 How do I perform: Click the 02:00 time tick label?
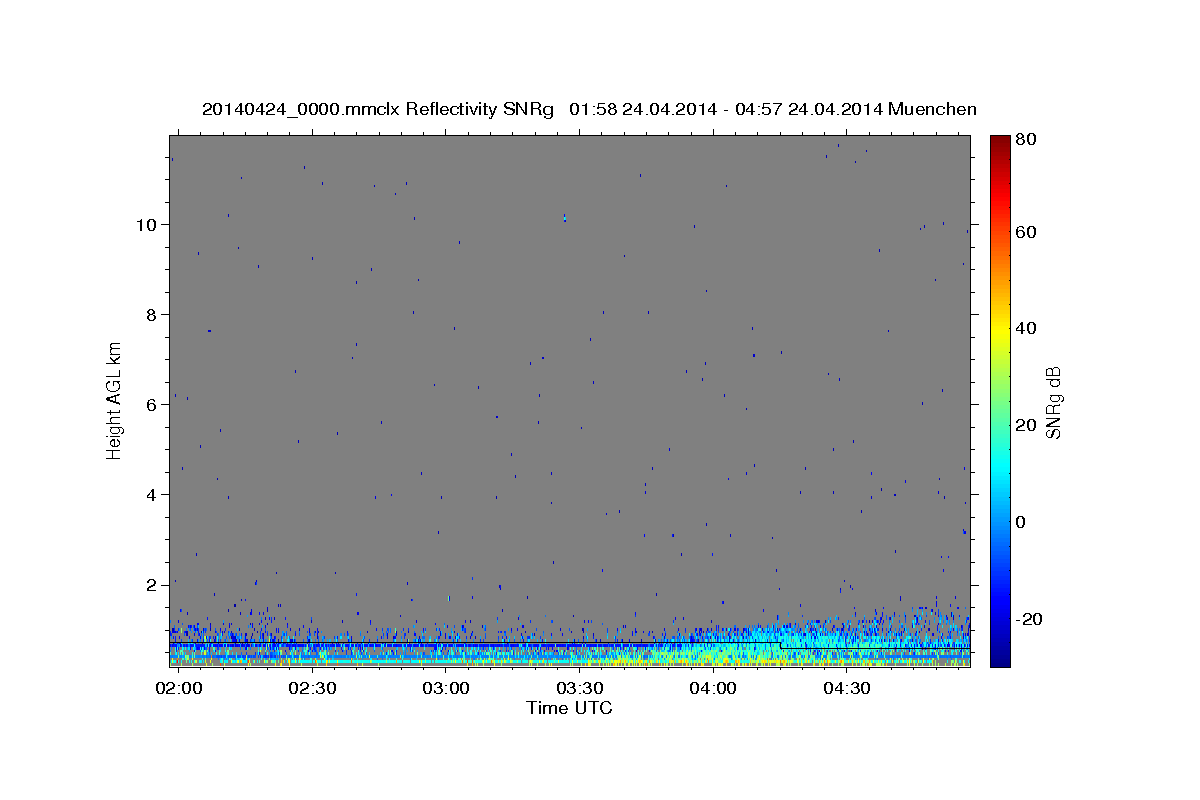(180, 688)
